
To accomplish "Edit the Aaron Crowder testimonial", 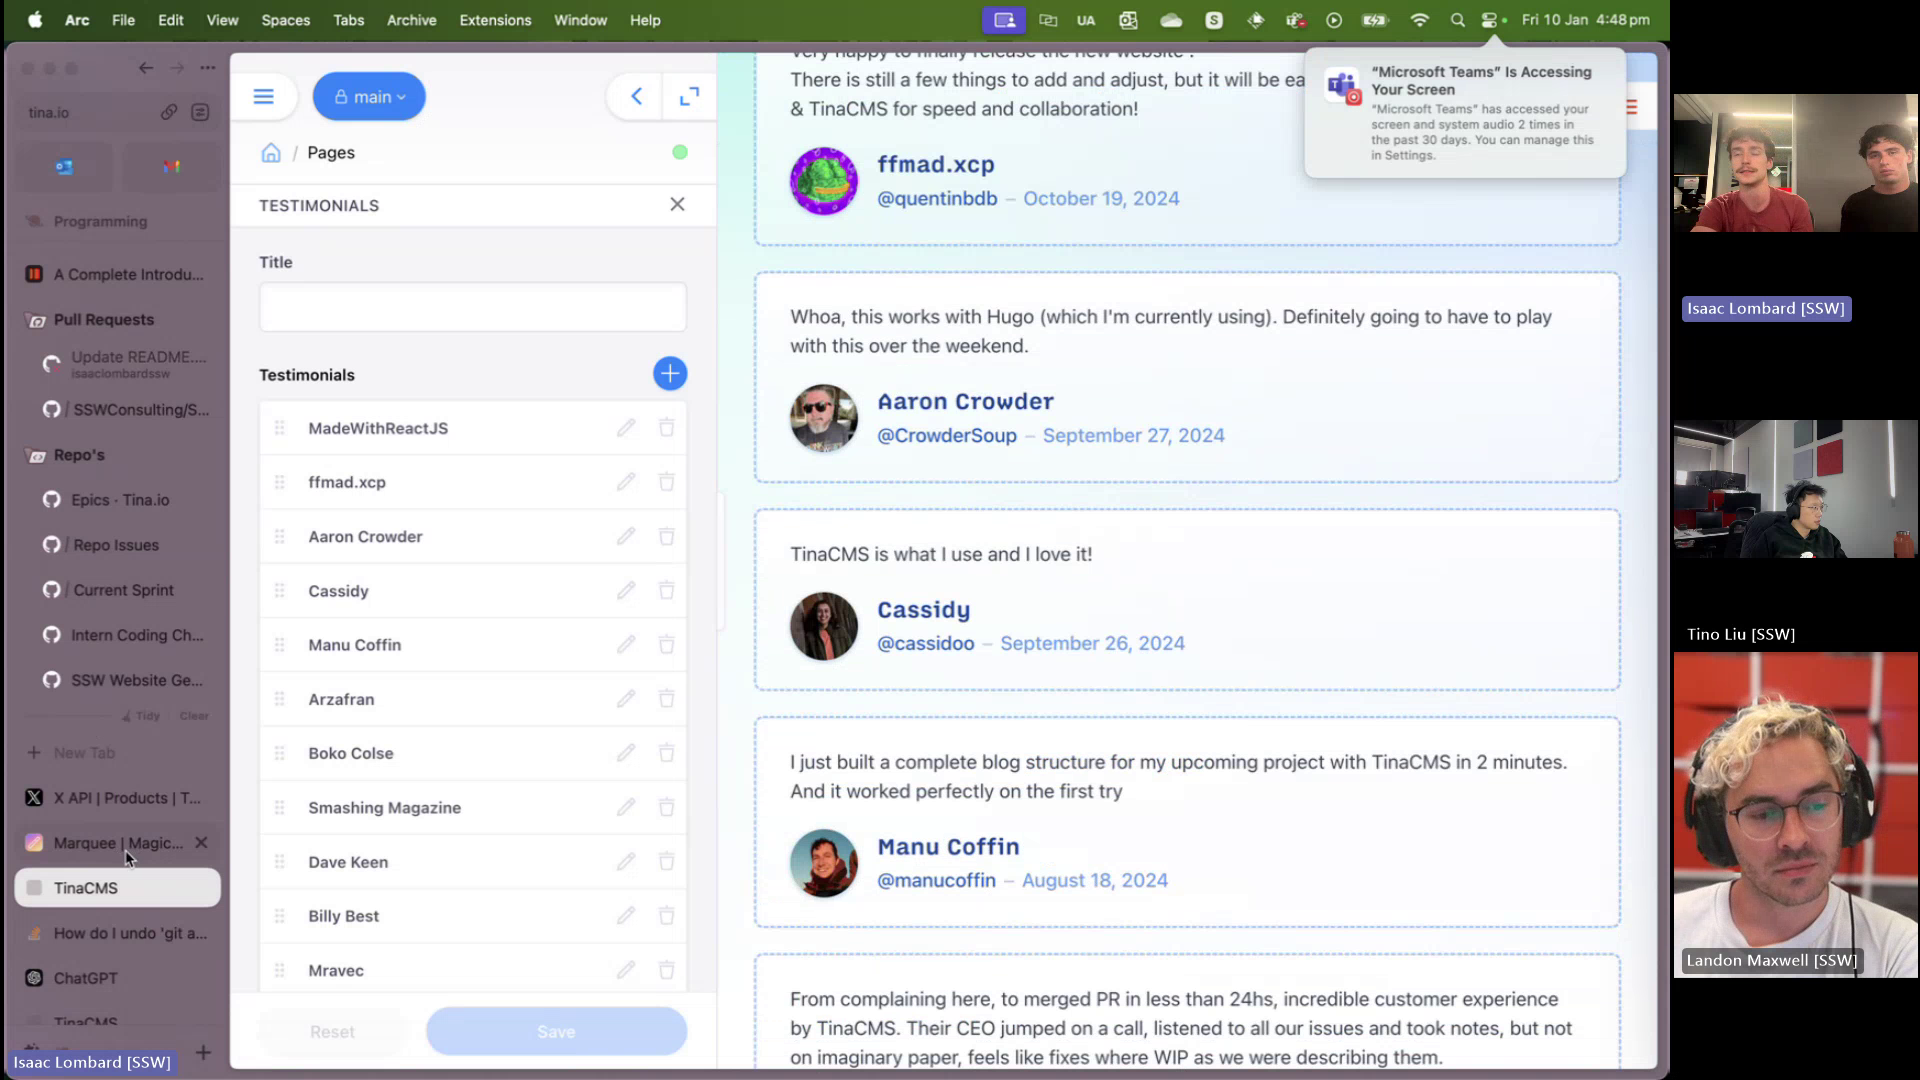I will (626, 536).
